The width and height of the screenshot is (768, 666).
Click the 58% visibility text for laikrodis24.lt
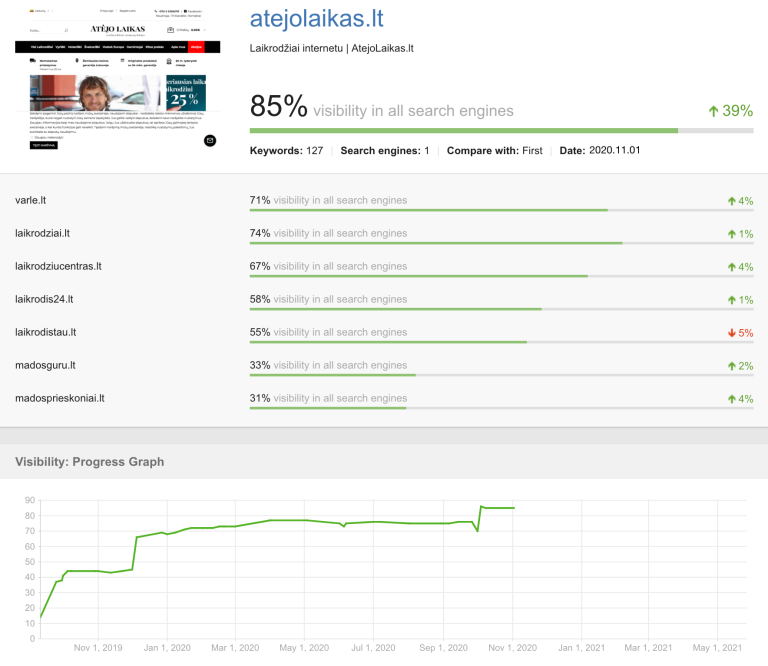pos(328,299)
